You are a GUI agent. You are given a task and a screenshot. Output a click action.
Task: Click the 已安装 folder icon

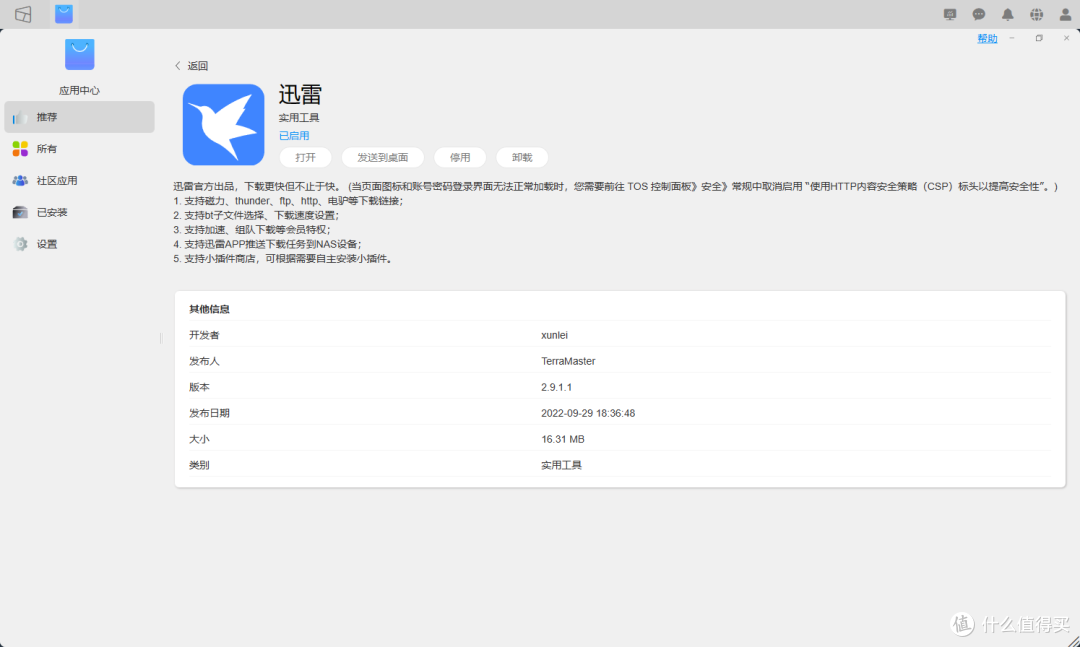click(x=20, y=212)
